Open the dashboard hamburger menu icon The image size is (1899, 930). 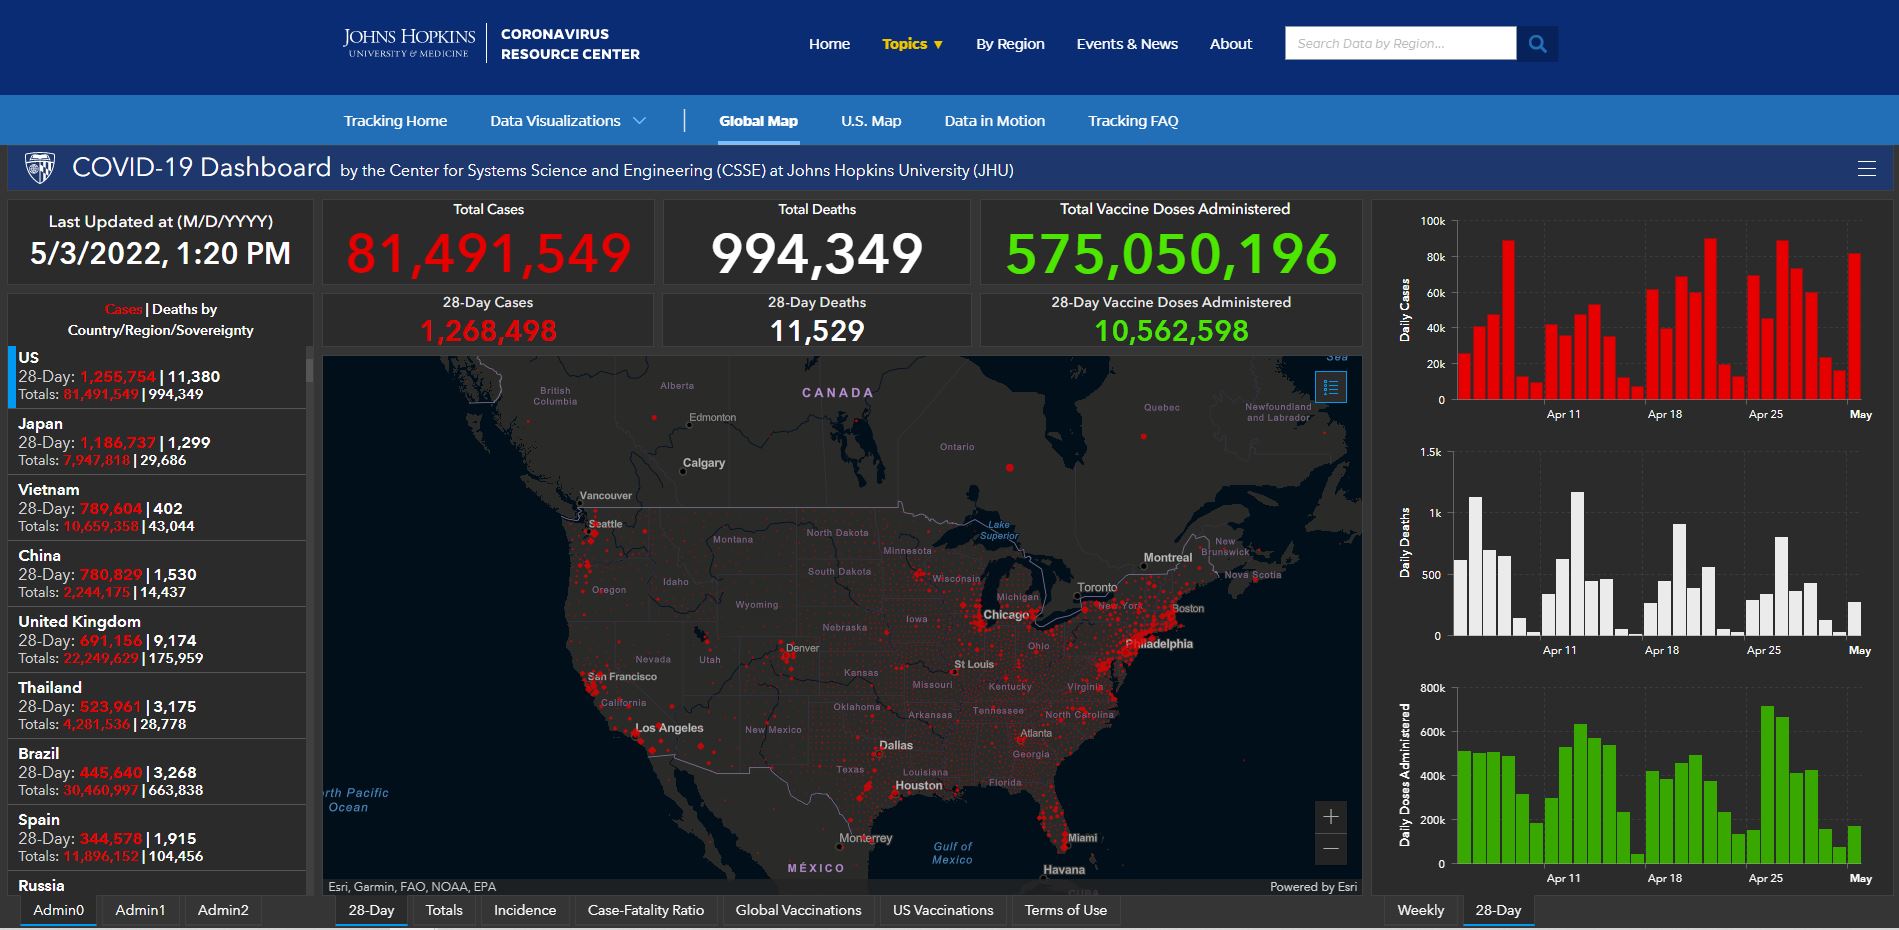pos(1866,169)
